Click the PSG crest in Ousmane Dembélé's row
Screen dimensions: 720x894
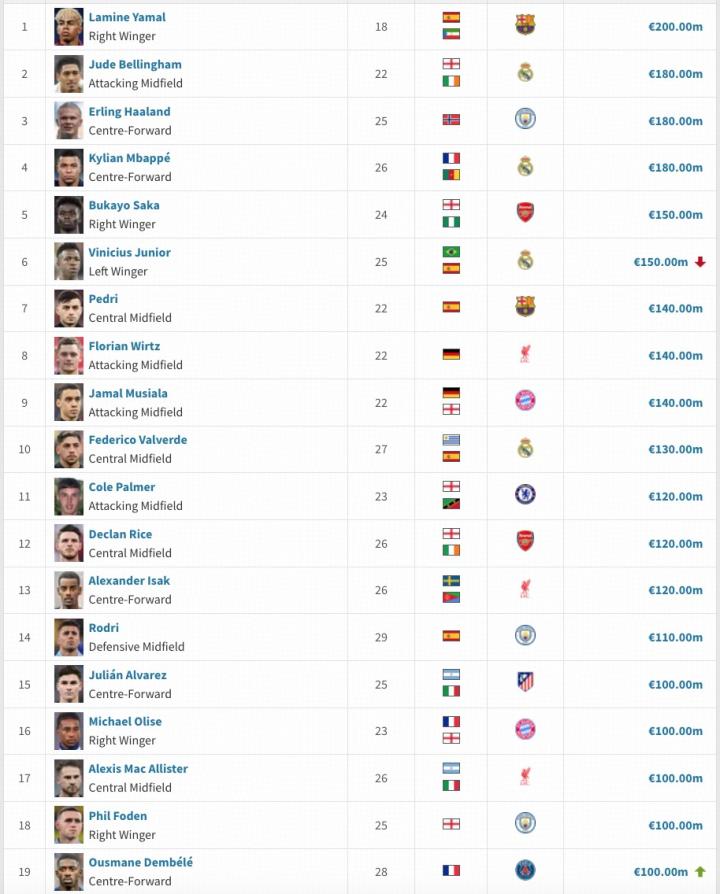coord(525,871)
